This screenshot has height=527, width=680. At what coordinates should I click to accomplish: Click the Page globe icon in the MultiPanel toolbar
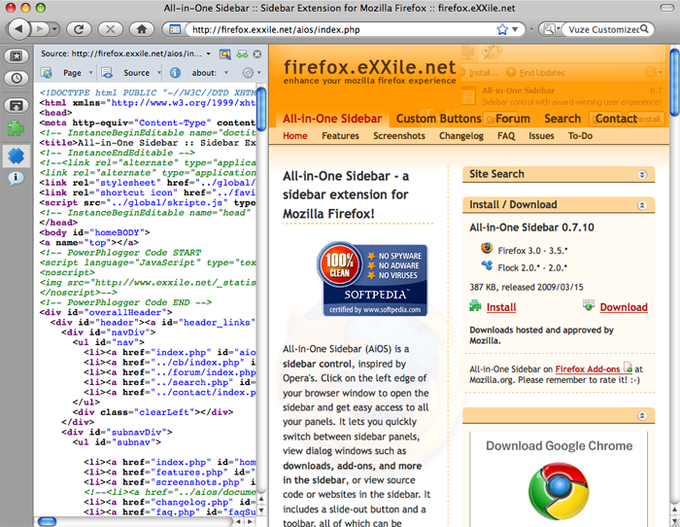tap(46, 72)
